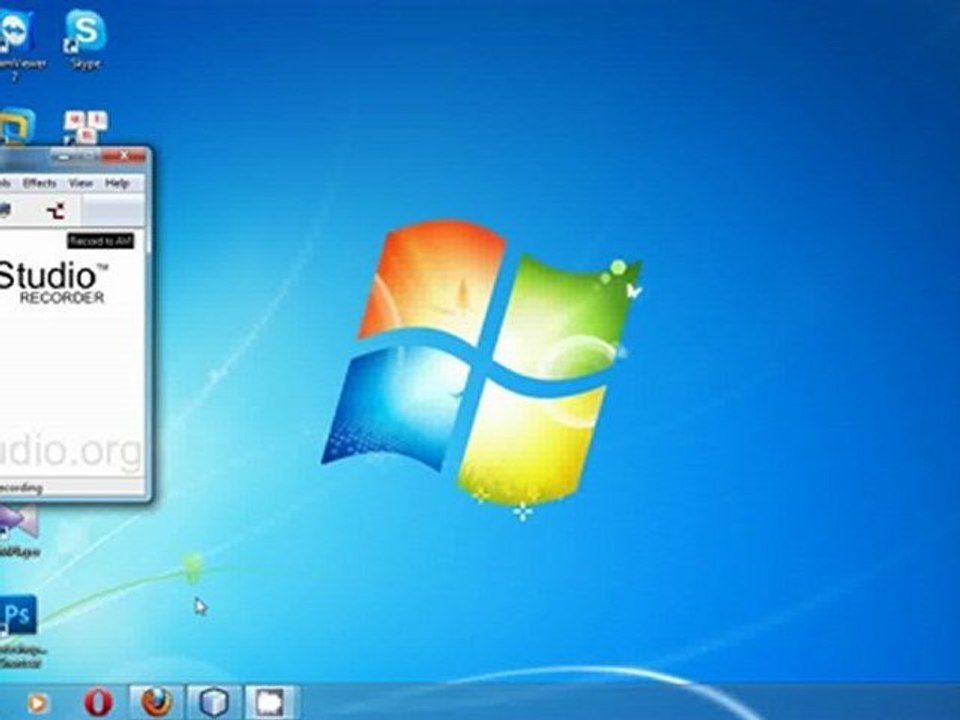
Task: Close the CamStudio Recorder window
Action: coord(124,156)
